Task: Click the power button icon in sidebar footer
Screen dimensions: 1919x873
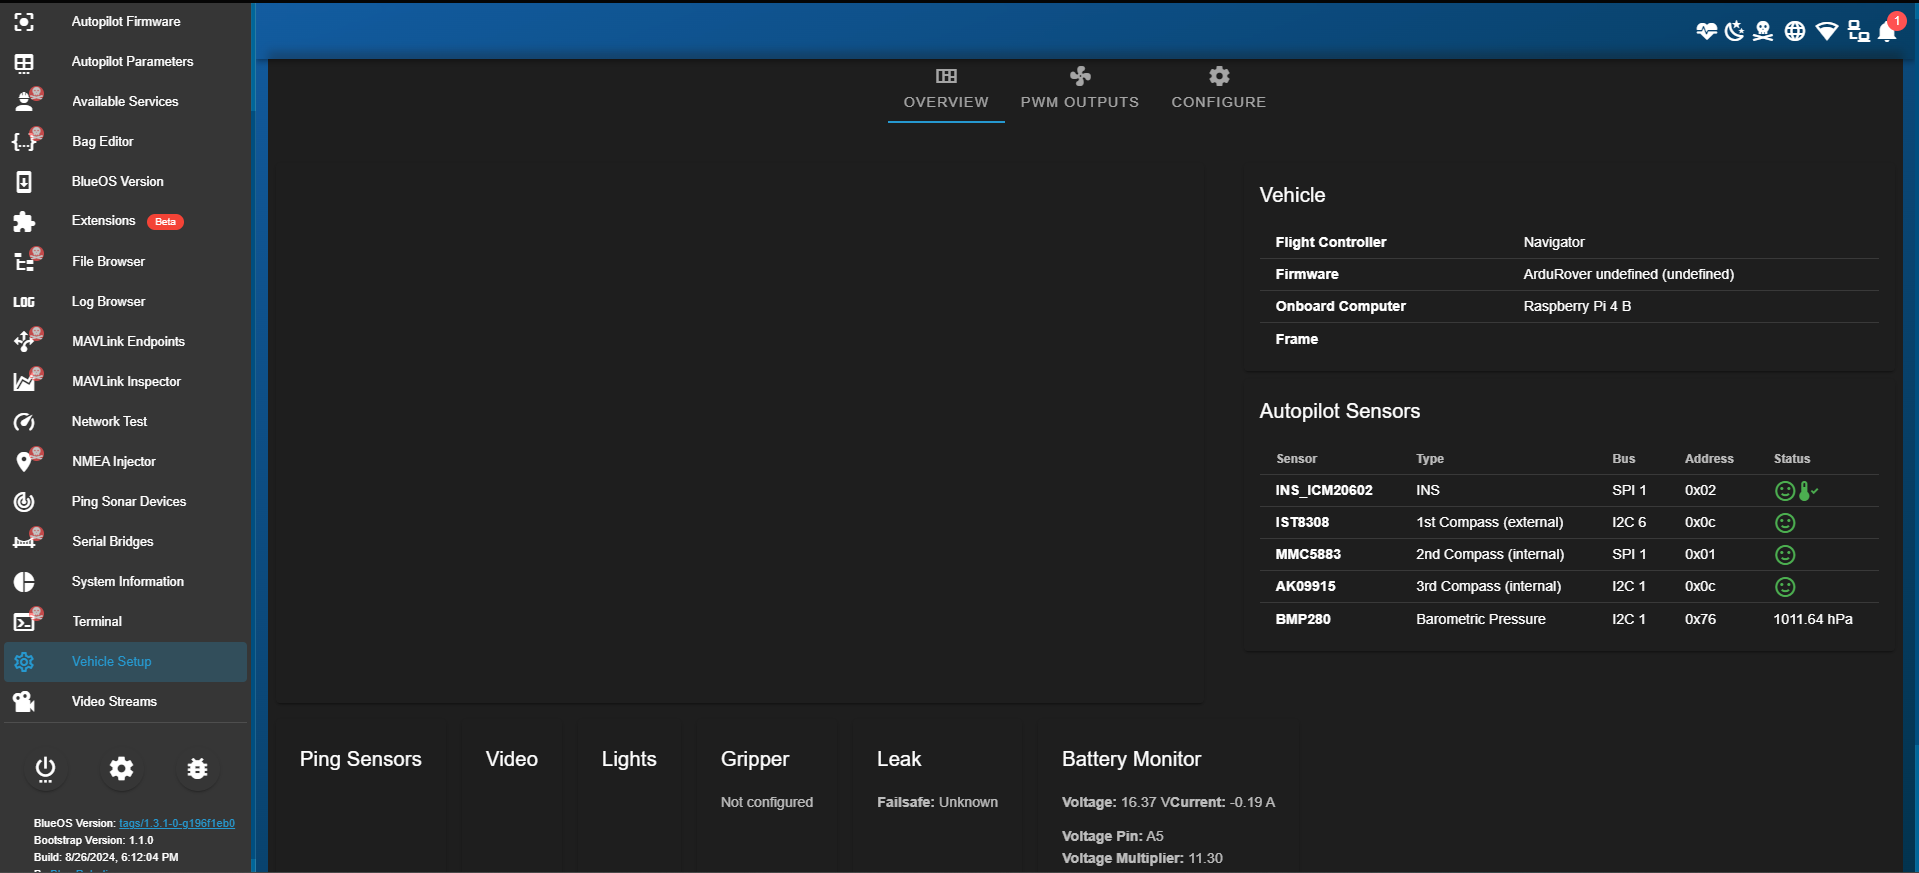Action: [45, 768]
